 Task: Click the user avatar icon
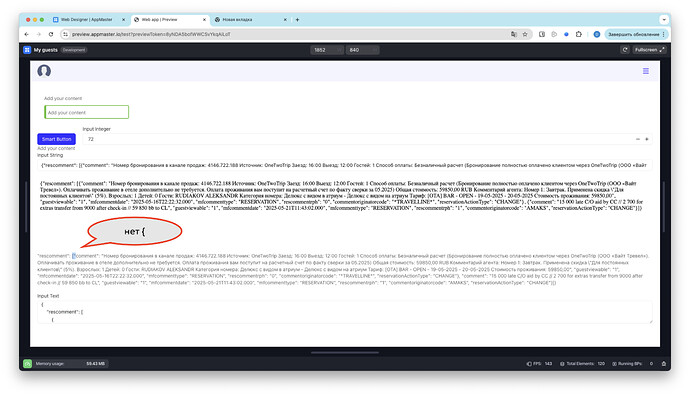pyautogui.click(x=44, y=71)
